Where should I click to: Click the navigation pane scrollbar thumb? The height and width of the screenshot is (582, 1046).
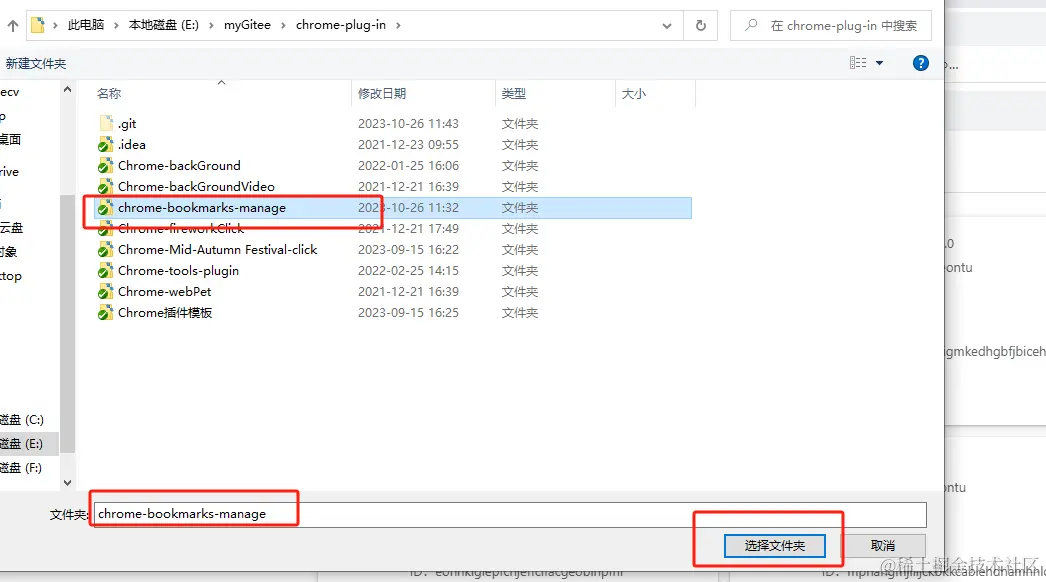tap(67, 324)
